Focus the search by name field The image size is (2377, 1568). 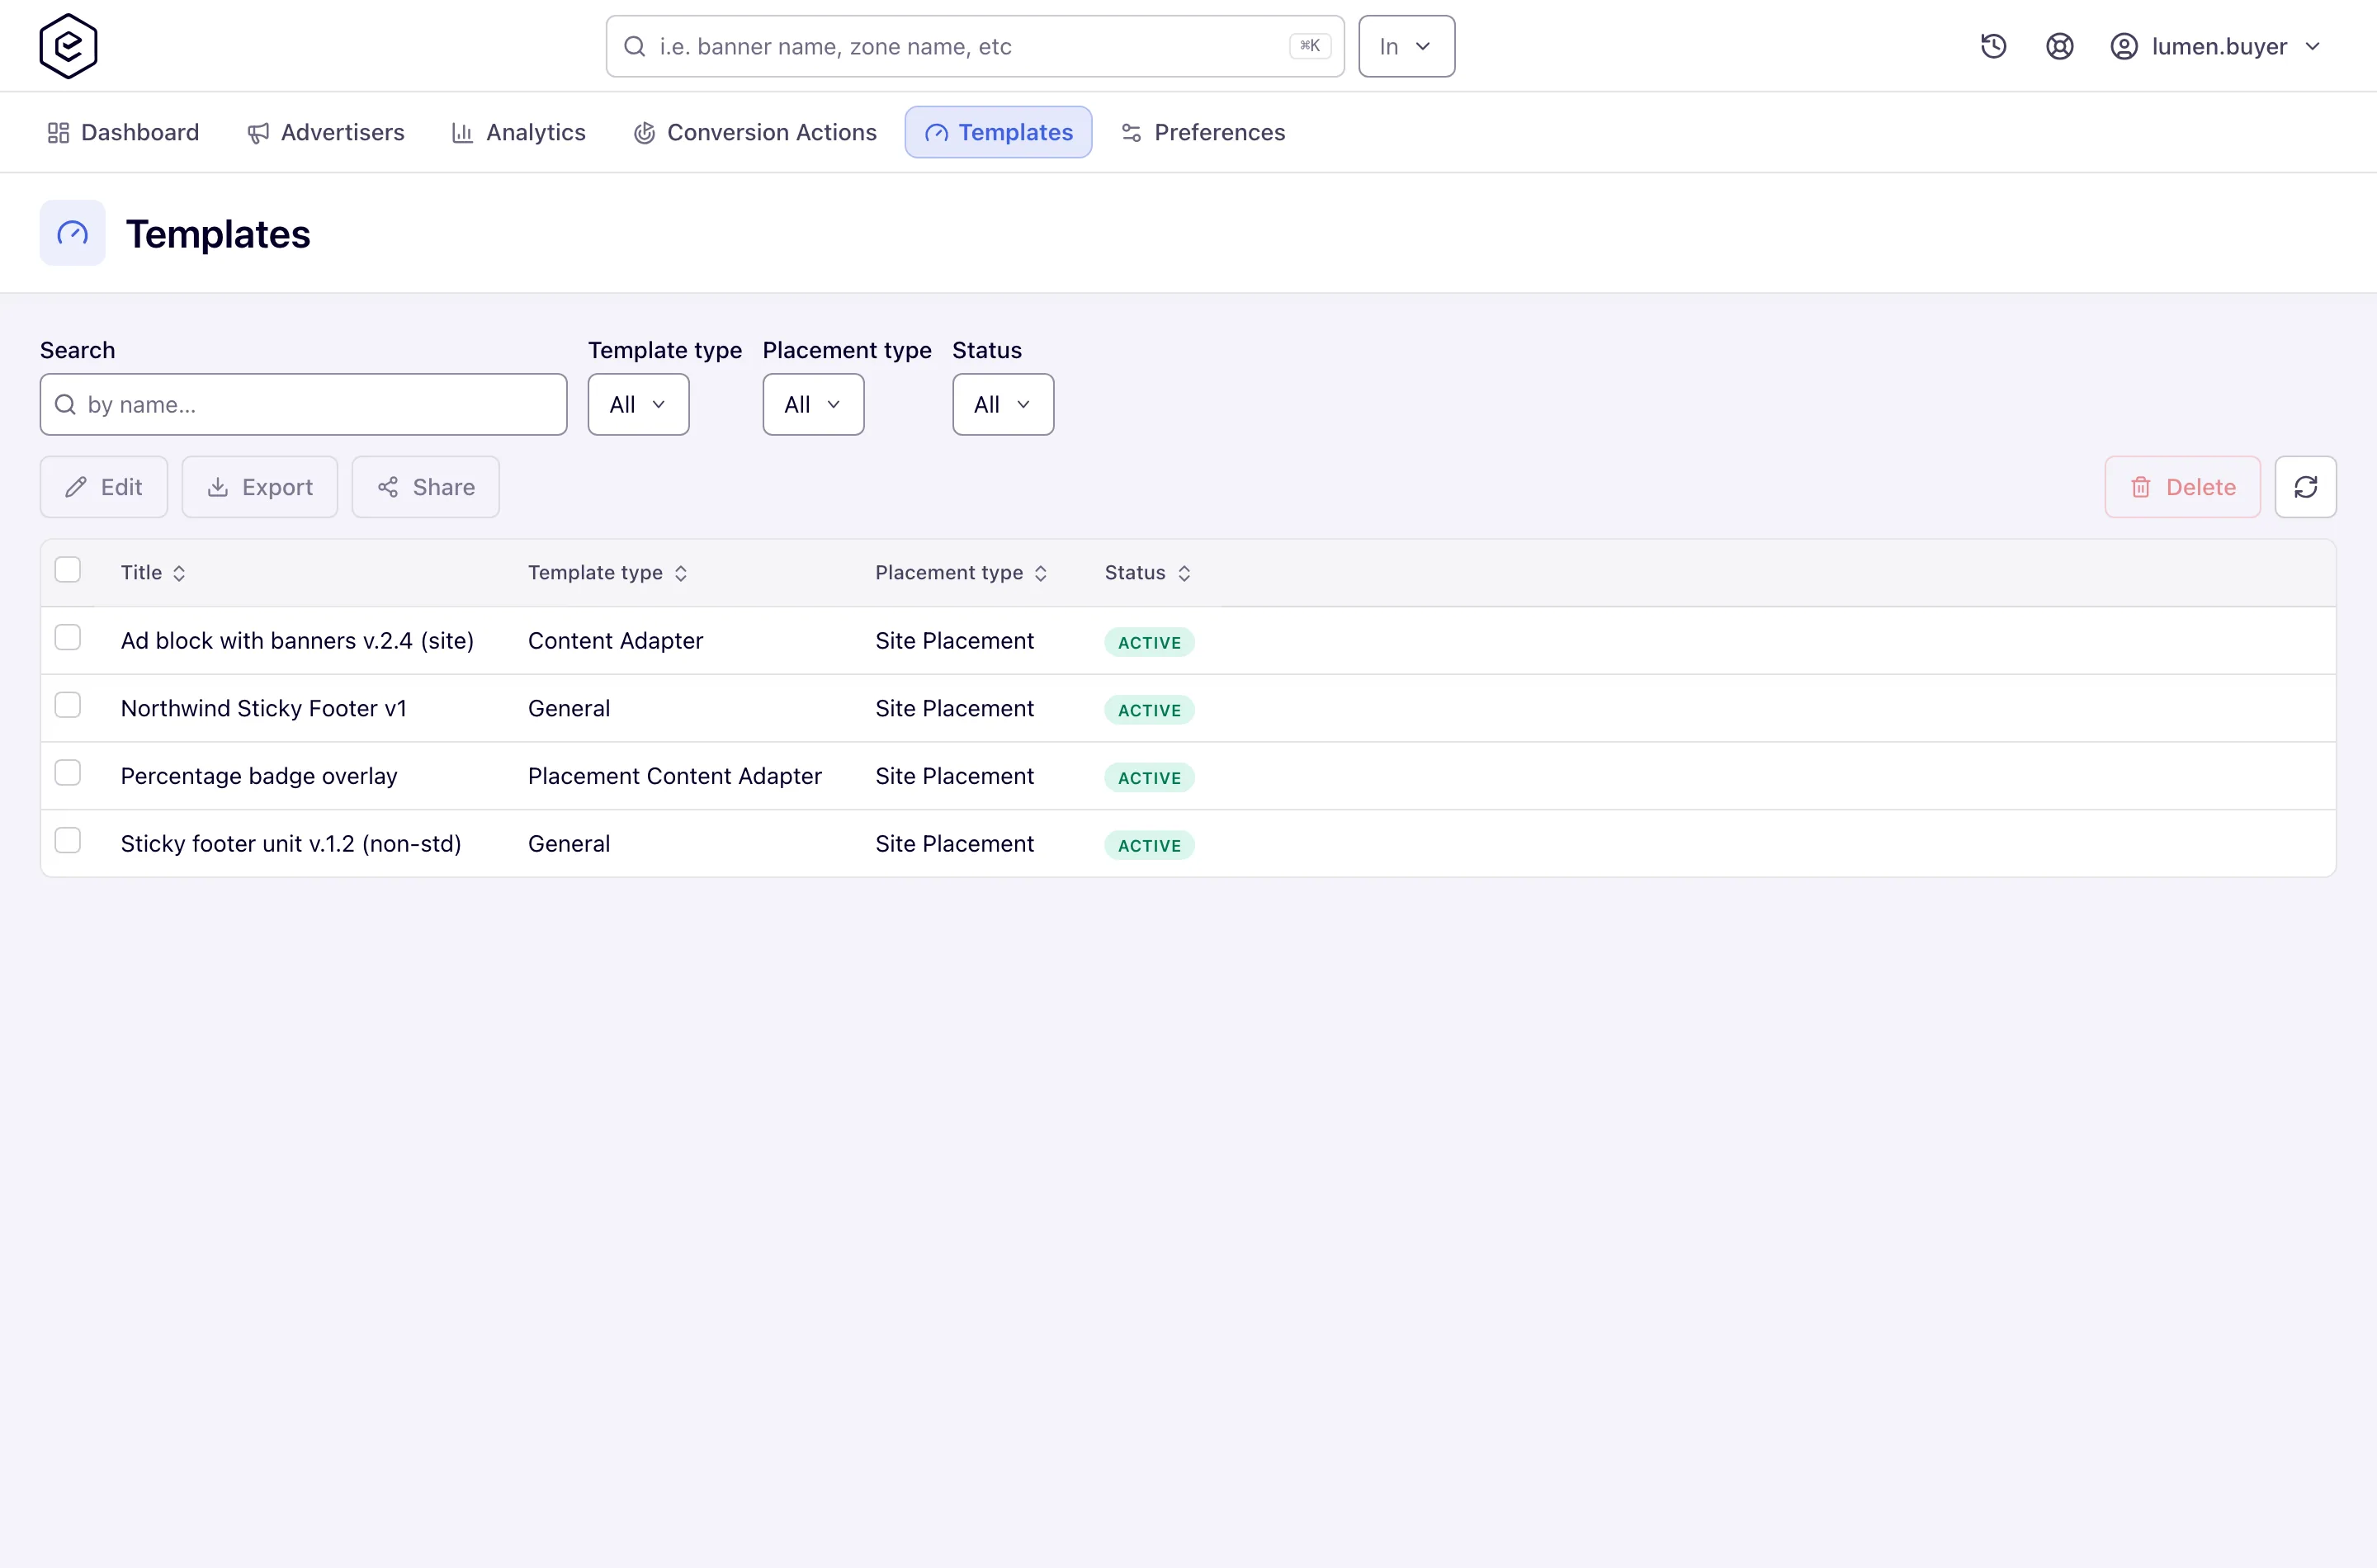tap(303, 404)
